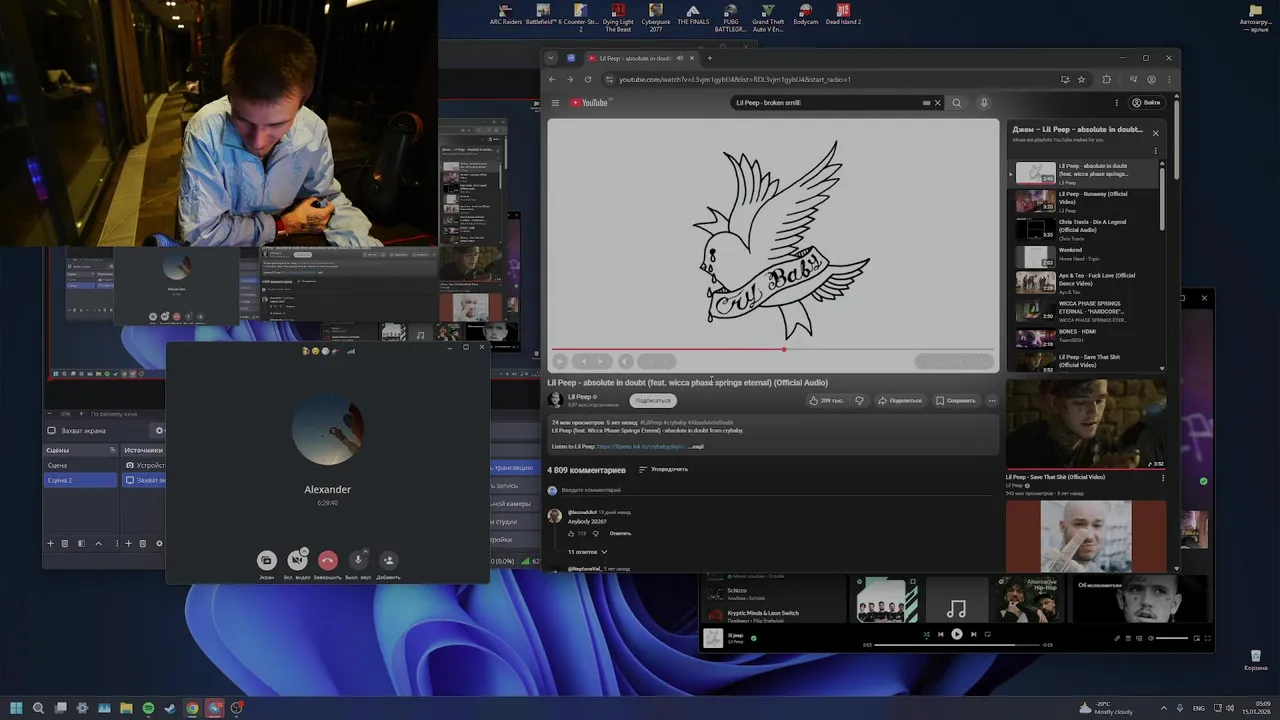Image resolution: width=1280 pixels, height=720 pixels.
Task: Expand camera options arrow in call
Action: (x=305, y=551)
